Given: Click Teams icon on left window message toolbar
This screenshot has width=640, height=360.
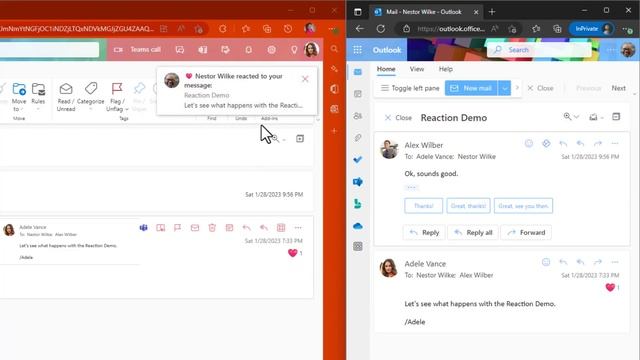Looking at the screenshot, I should (144, 228).
